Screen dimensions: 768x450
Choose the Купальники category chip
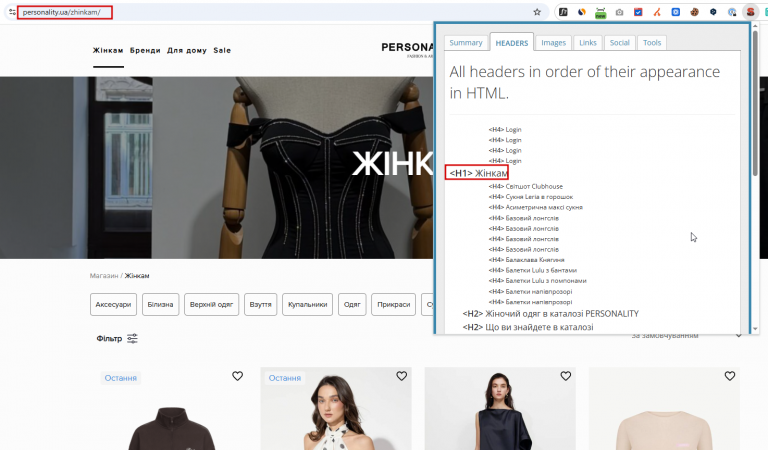(308, 305)
